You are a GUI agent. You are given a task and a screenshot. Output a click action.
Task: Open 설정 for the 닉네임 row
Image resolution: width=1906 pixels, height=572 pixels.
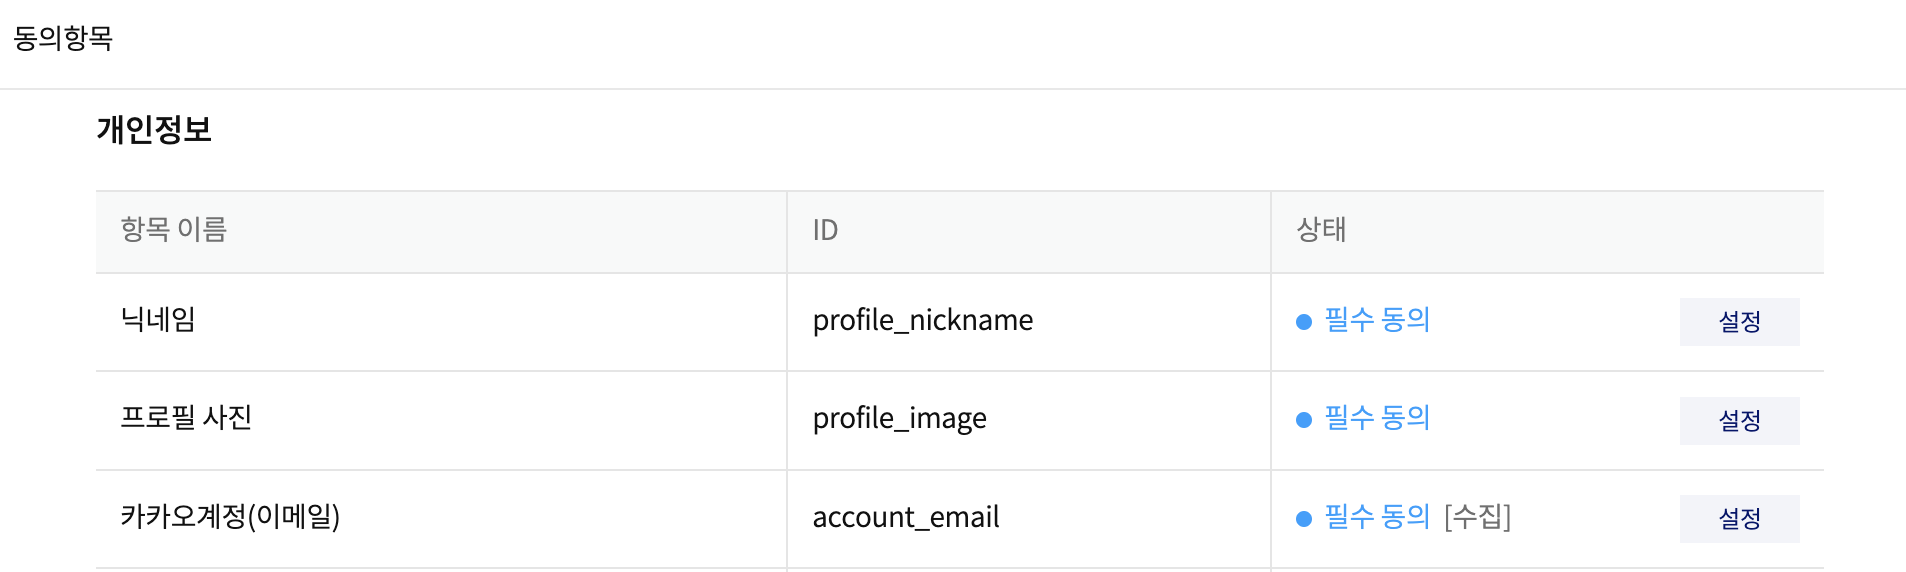1739,322
